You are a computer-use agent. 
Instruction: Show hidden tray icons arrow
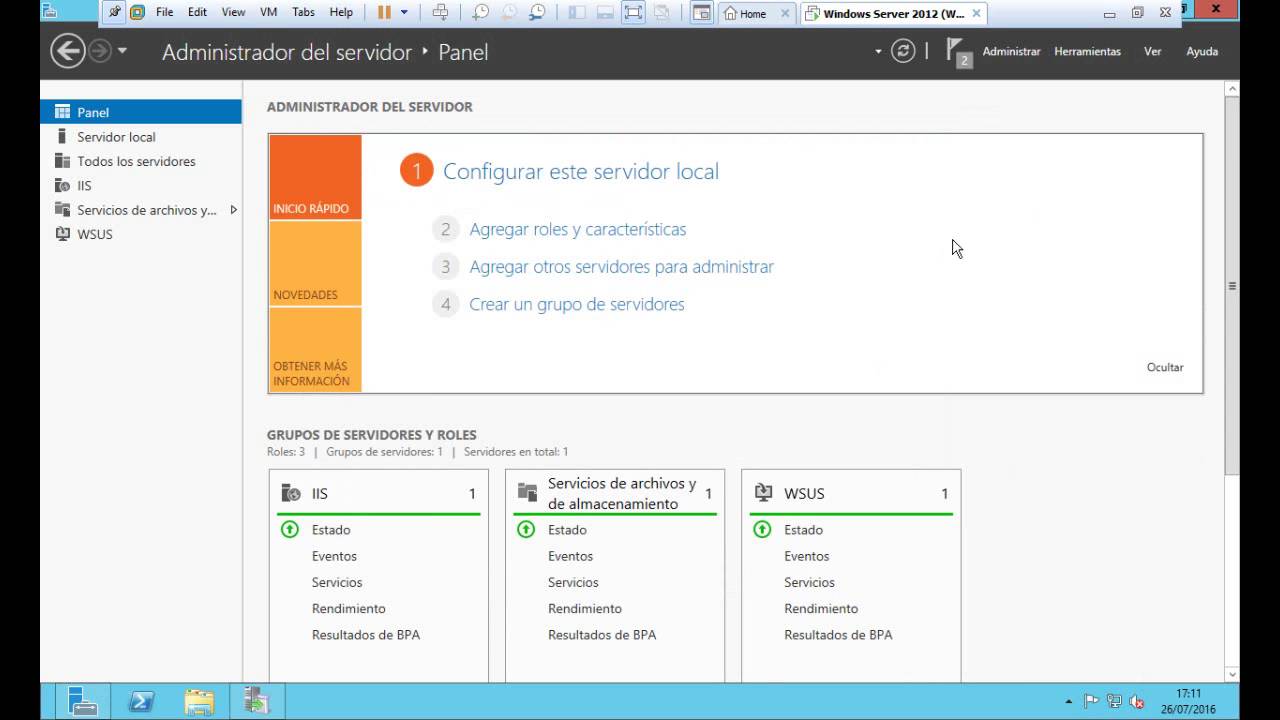coord(1069,702)
